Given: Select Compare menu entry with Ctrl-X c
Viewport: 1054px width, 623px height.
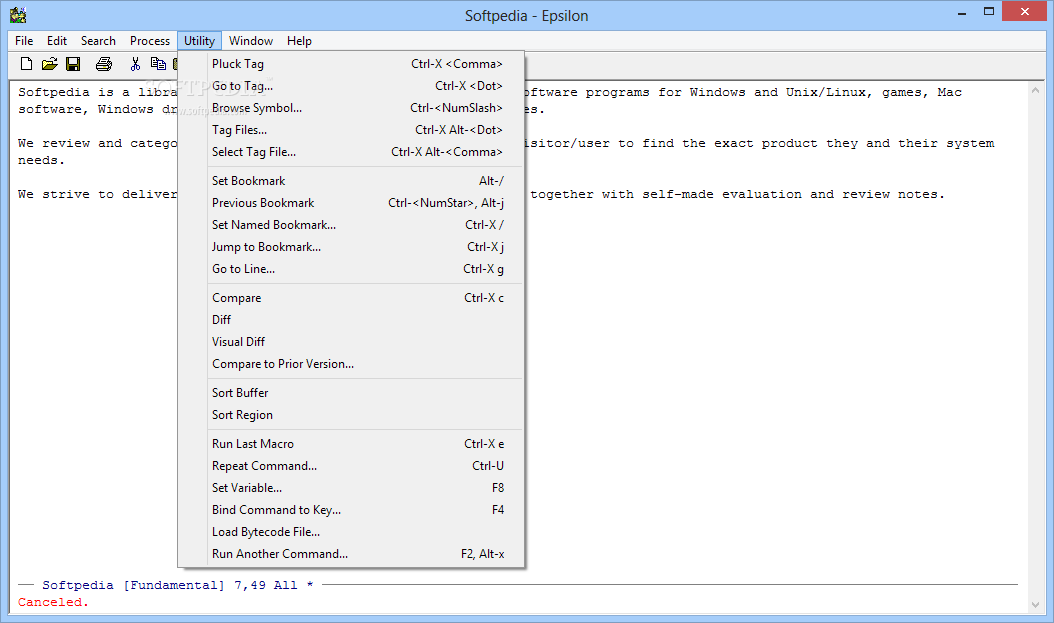Looking at the screenshot, I should [351, 298].
